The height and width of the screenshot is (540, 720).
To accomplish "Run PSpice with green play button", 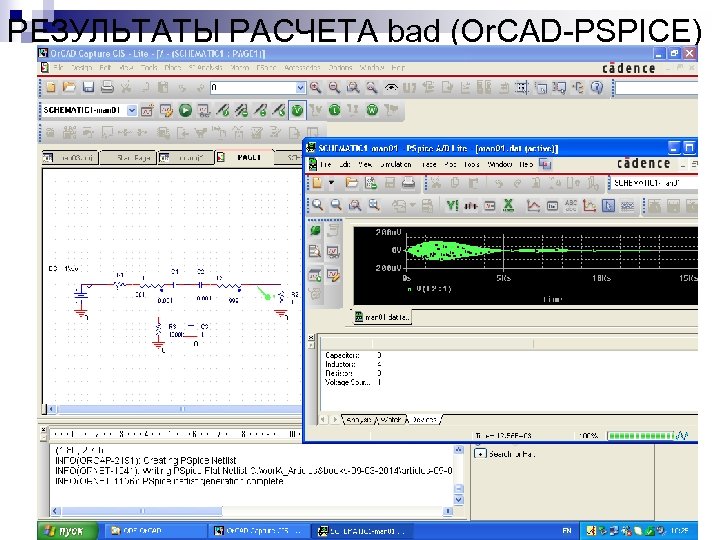I will tap(185, 110).
